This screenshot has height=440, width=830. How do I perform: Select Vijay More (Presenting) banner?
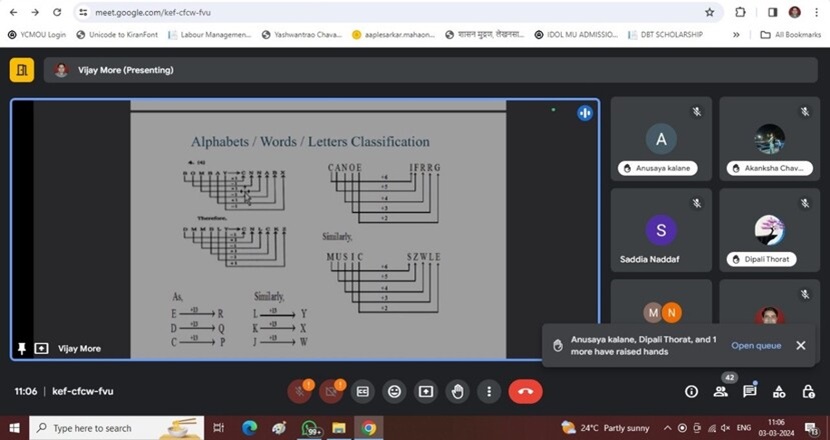[430, 70]
